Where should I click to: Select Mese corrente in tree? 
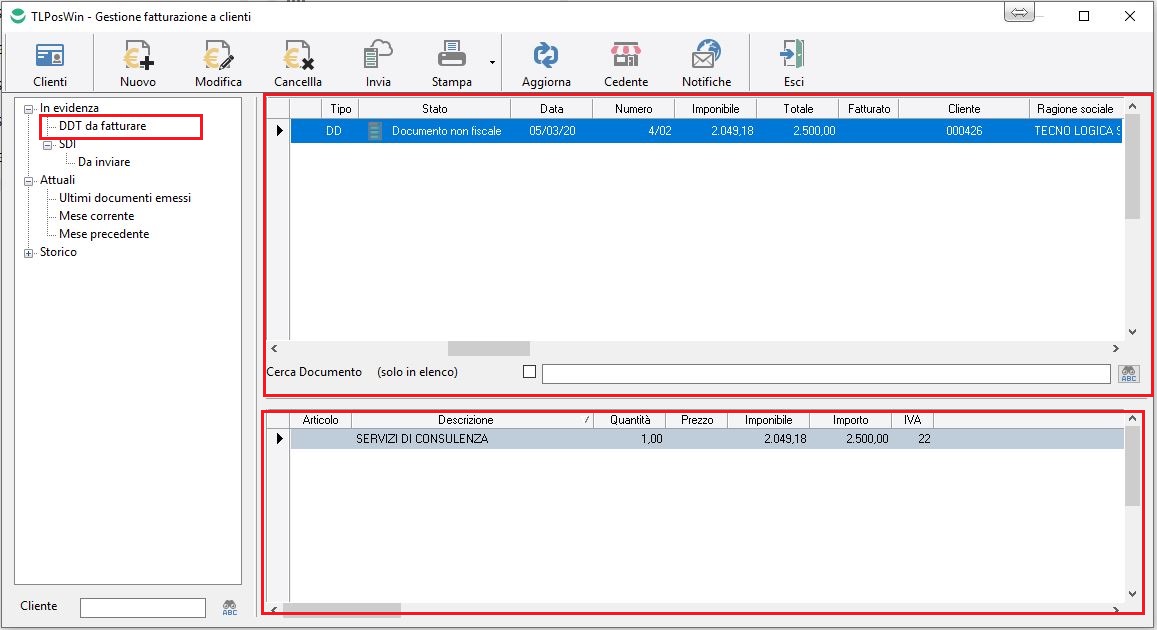point(96,216)
